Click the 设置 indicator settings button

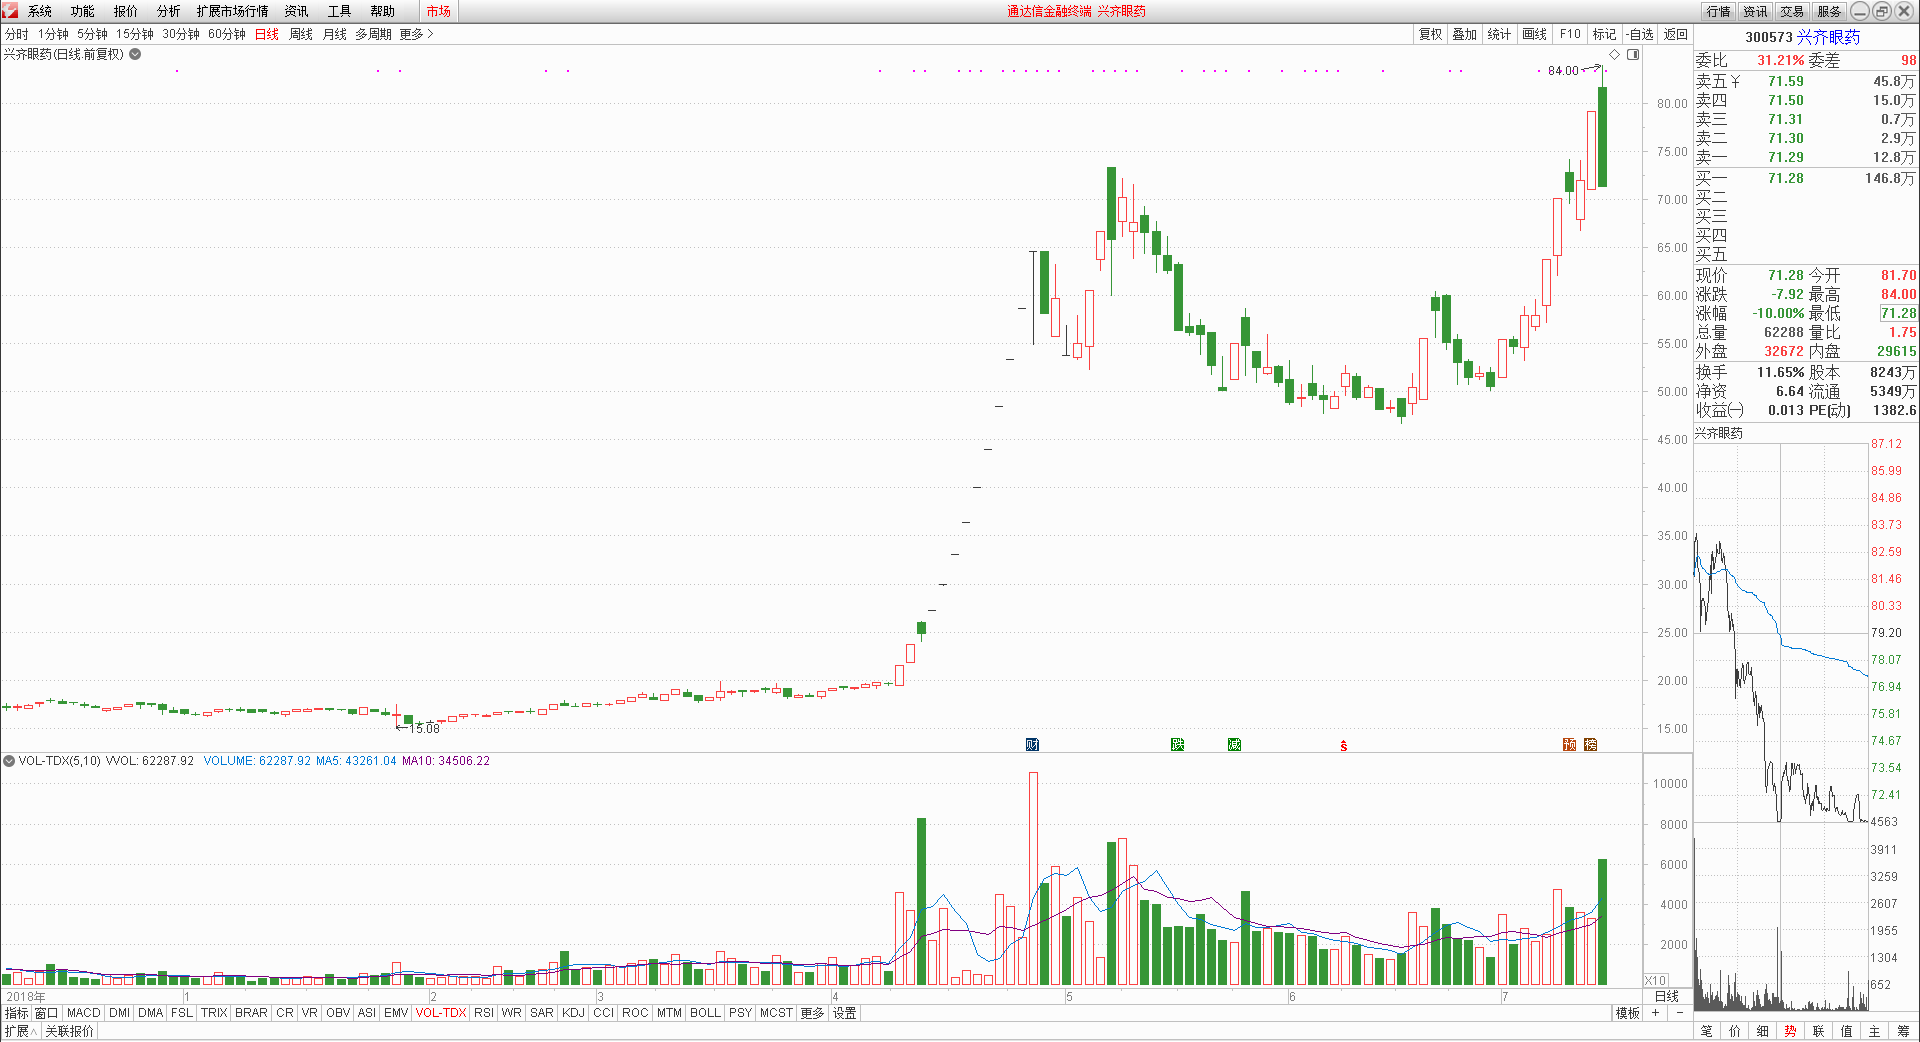pyautogui.click(x=845, y=1013)
